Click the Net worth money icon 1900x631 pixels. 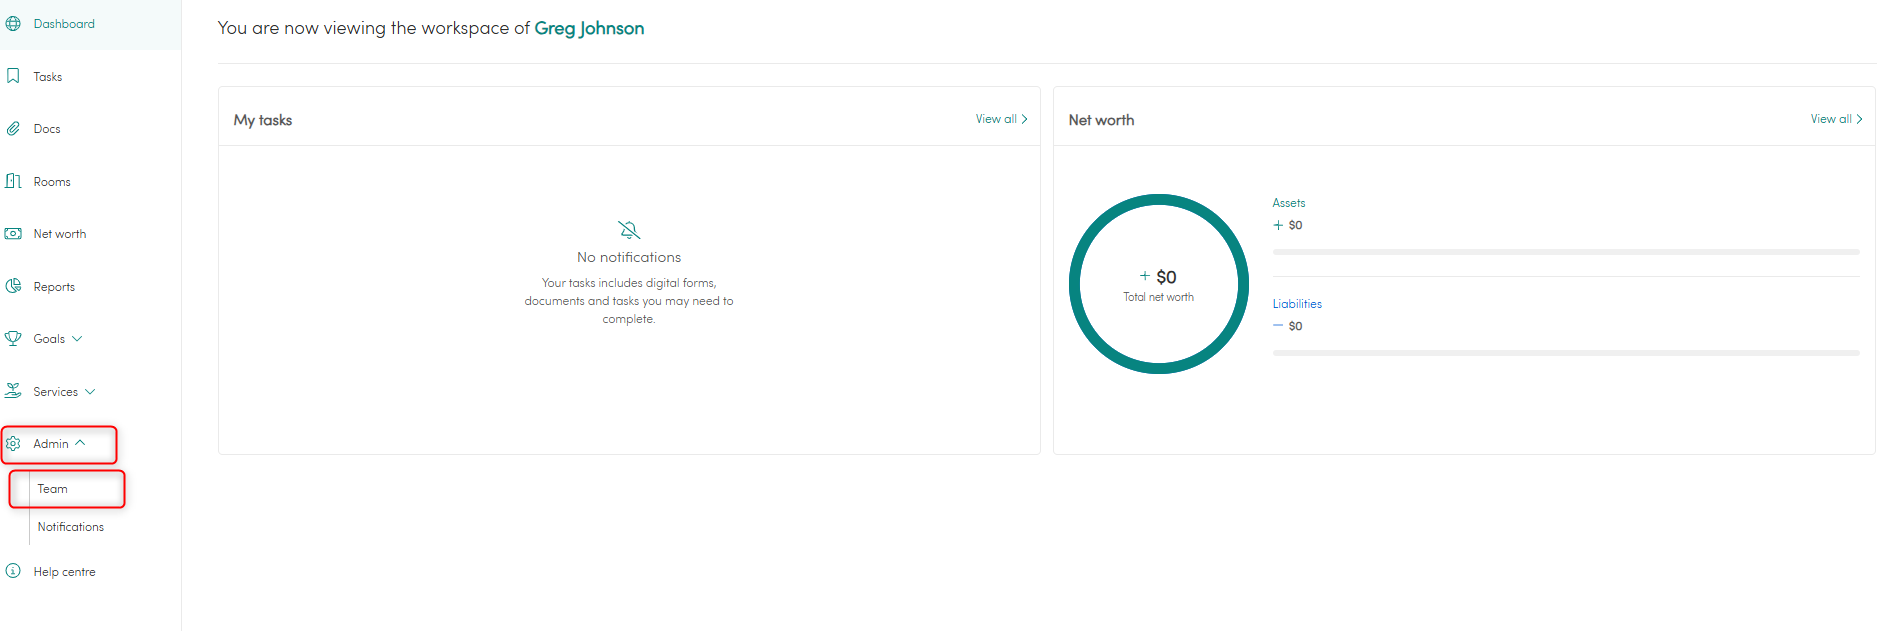[13, 234]
